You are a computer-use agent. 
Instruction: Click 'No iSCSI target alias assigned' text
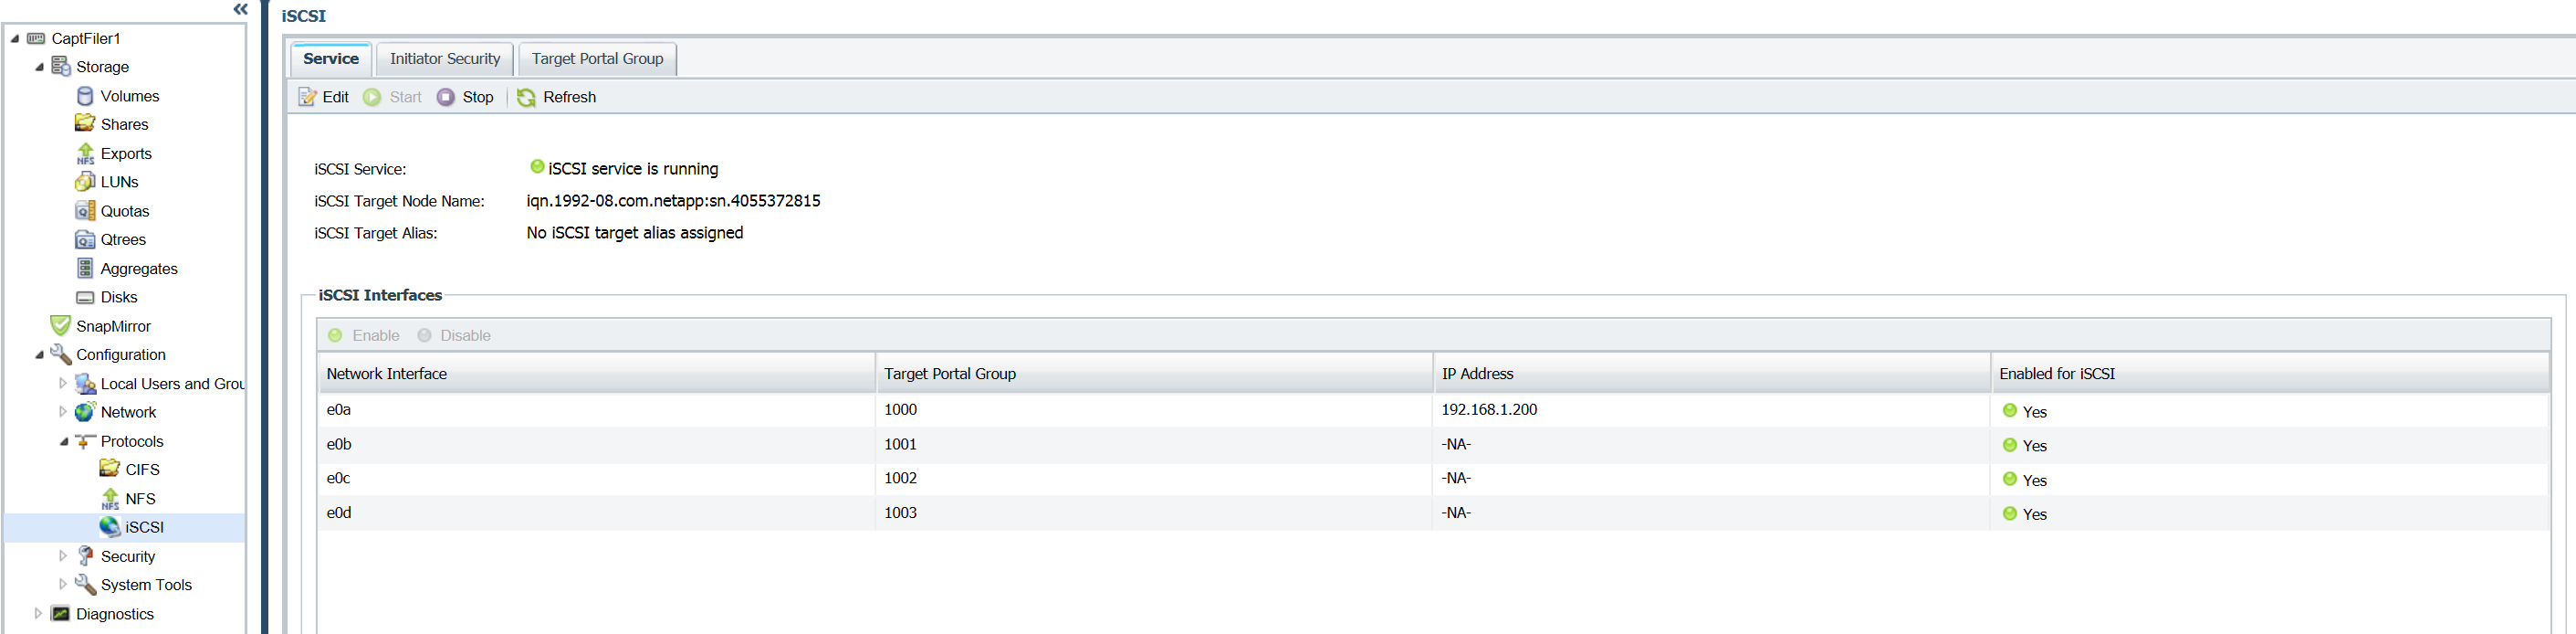tap(635, 233)
